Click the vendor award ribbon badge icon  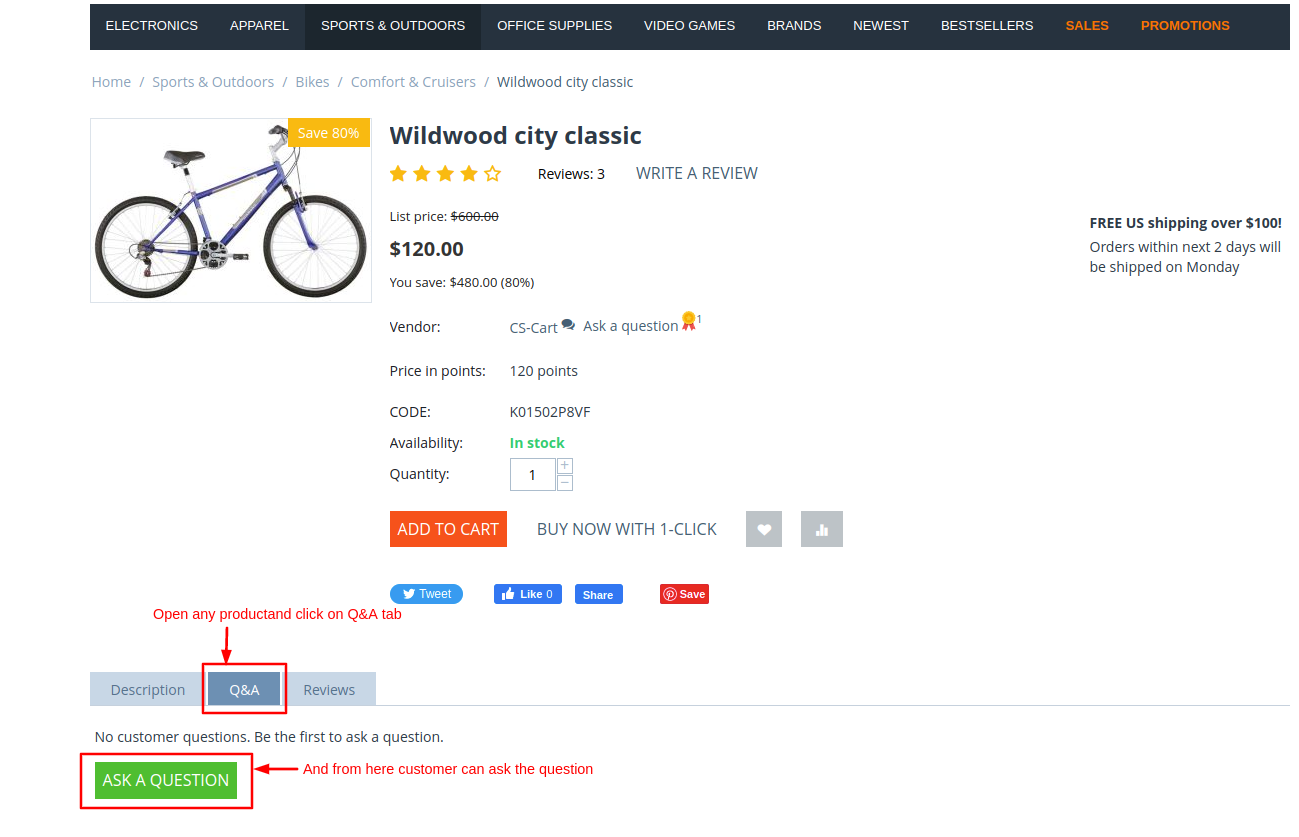[689, 322]
